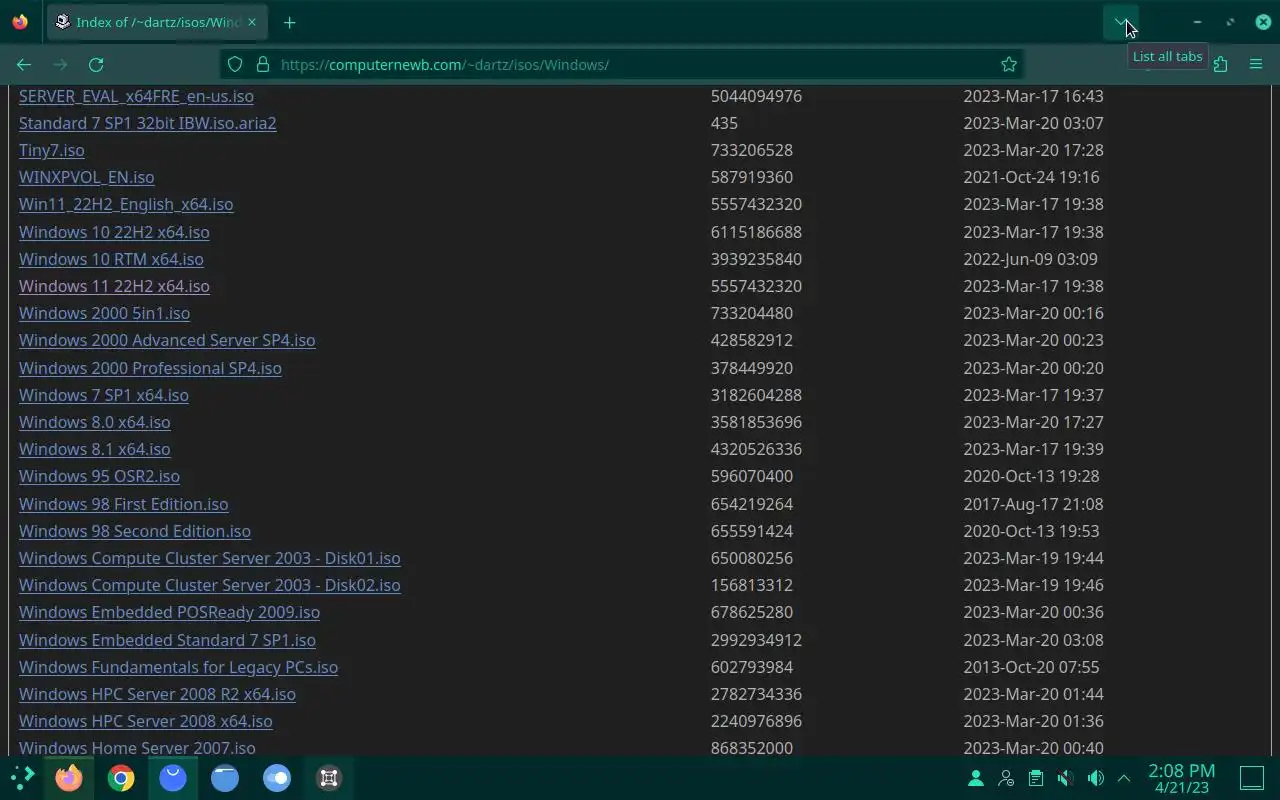Click Windows 8.0 x64.iso link

click(x=95, y=422)
